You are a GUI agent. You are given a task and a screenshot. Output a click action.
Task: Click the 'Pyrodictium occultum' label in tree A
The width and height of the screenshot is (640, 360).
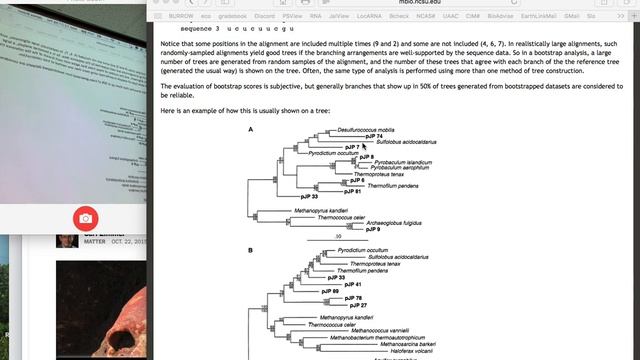click(333, 153)
